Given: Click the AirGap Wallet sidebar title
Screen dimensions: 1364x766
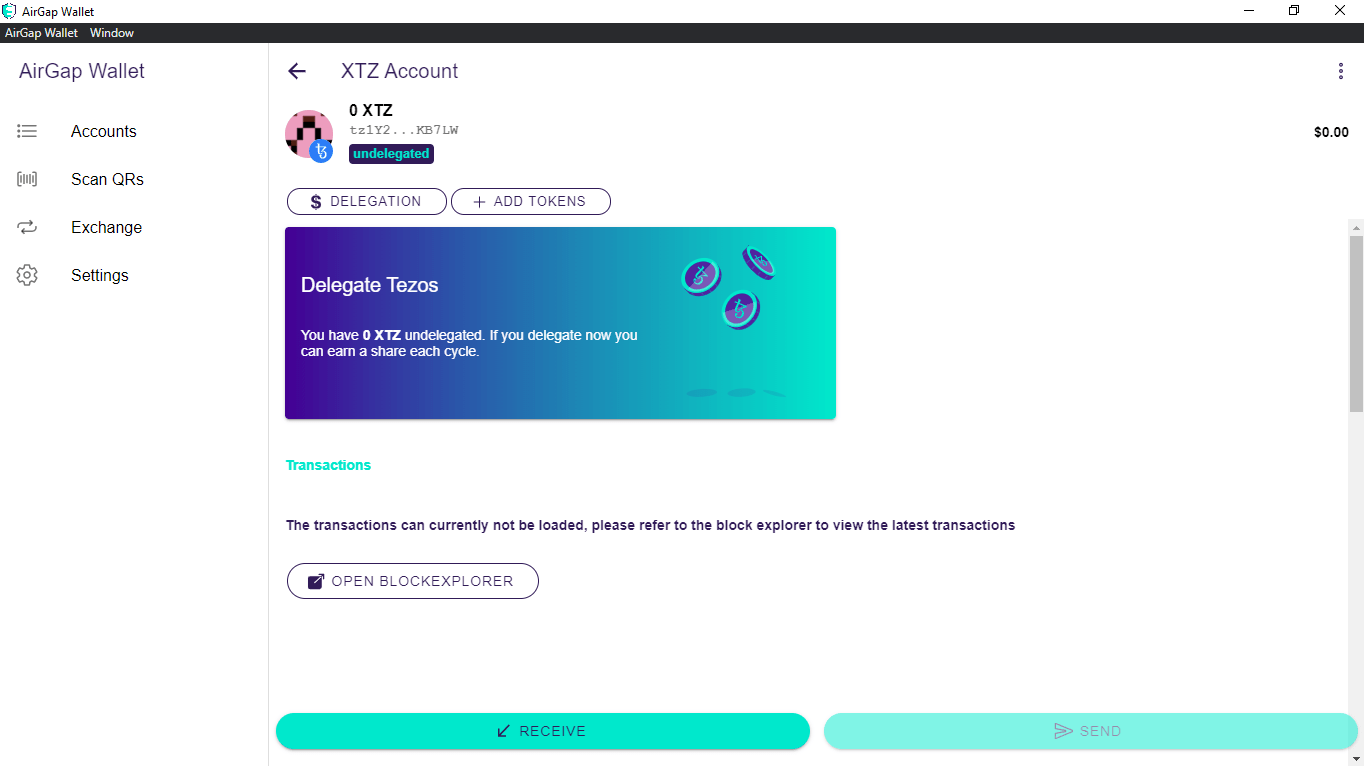Looking at the screenshot, I should (82, 71).
